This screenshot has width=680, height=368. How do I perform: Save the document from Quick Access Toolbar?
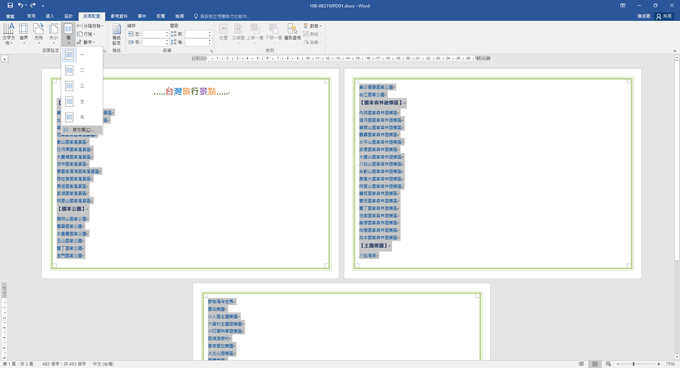click(x=10, y=6)
